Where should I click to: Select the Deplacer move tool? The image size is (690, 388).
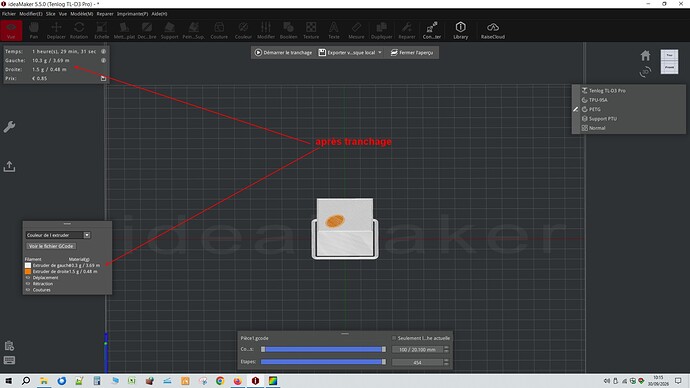coord(56,30)
